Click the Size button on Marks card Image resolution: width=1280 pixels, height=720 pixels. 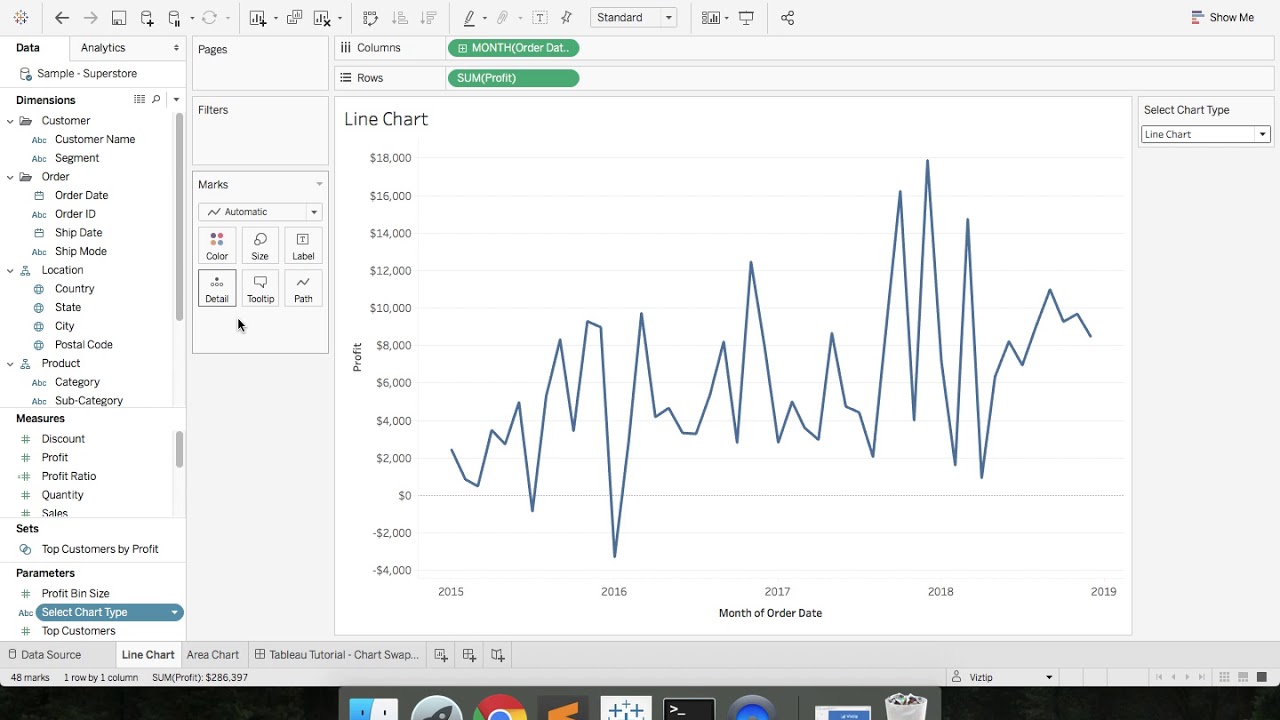260,246
